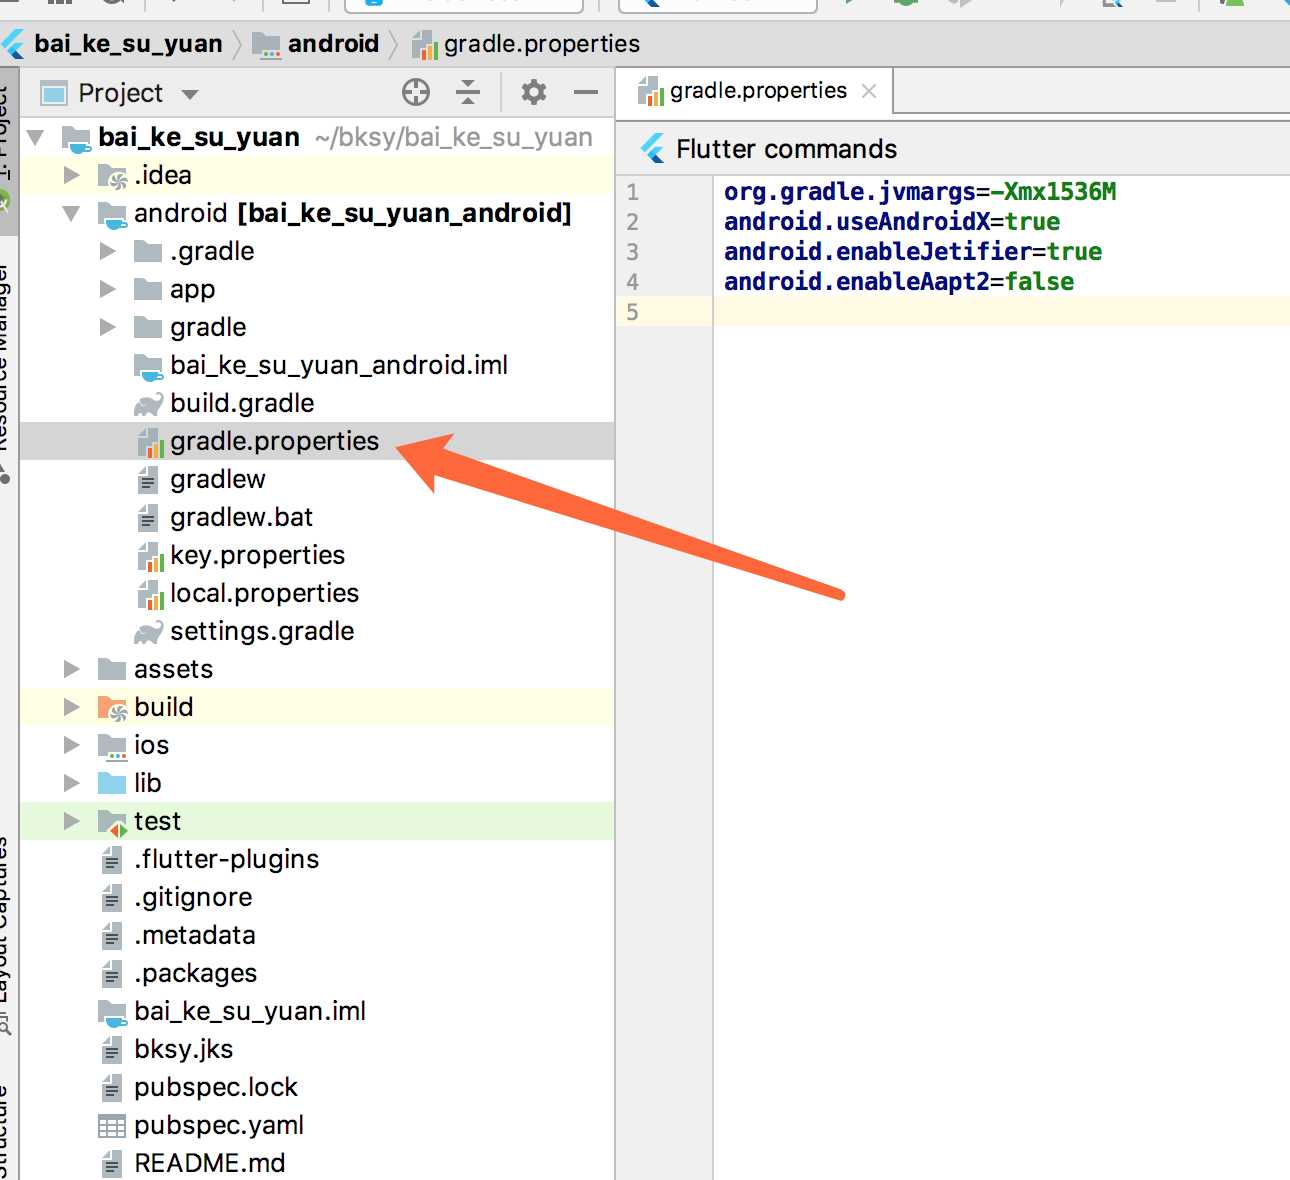Click the Flutter logo in breadcrumb bar

click(x=14, y=44)
